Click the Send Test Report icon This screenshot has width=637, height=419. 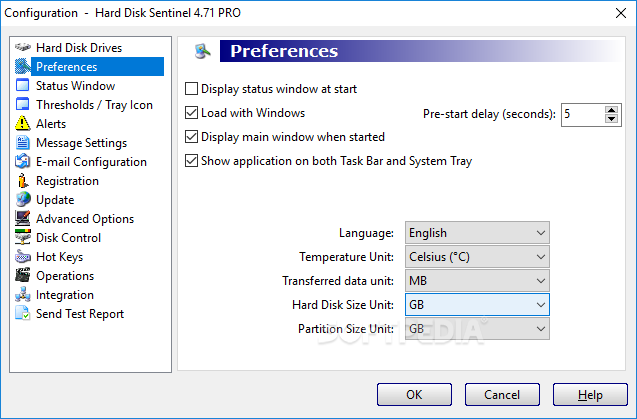click(x=23, y=313)
